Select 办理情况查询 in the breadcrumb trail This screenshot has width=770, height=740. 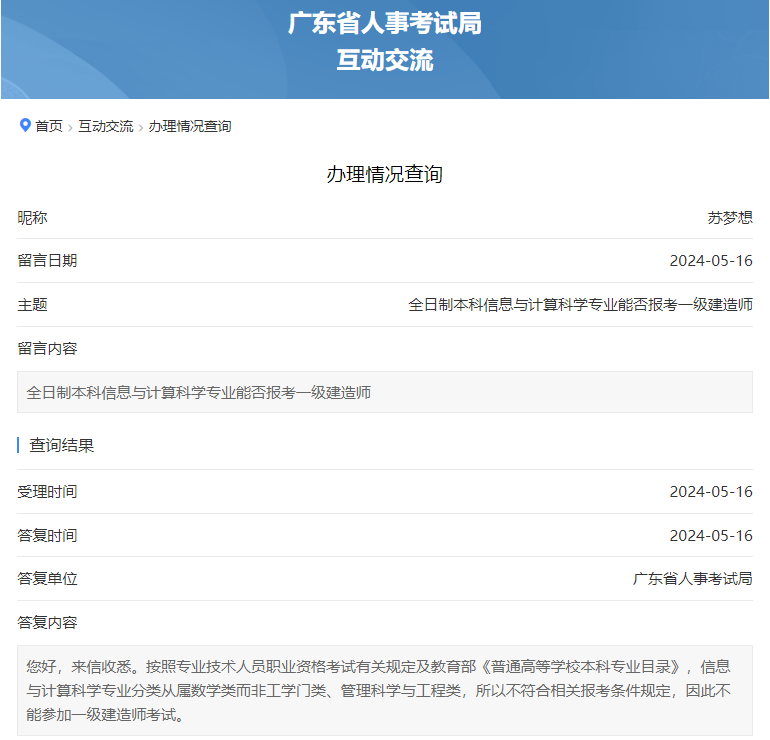click(x=190, y=126)
